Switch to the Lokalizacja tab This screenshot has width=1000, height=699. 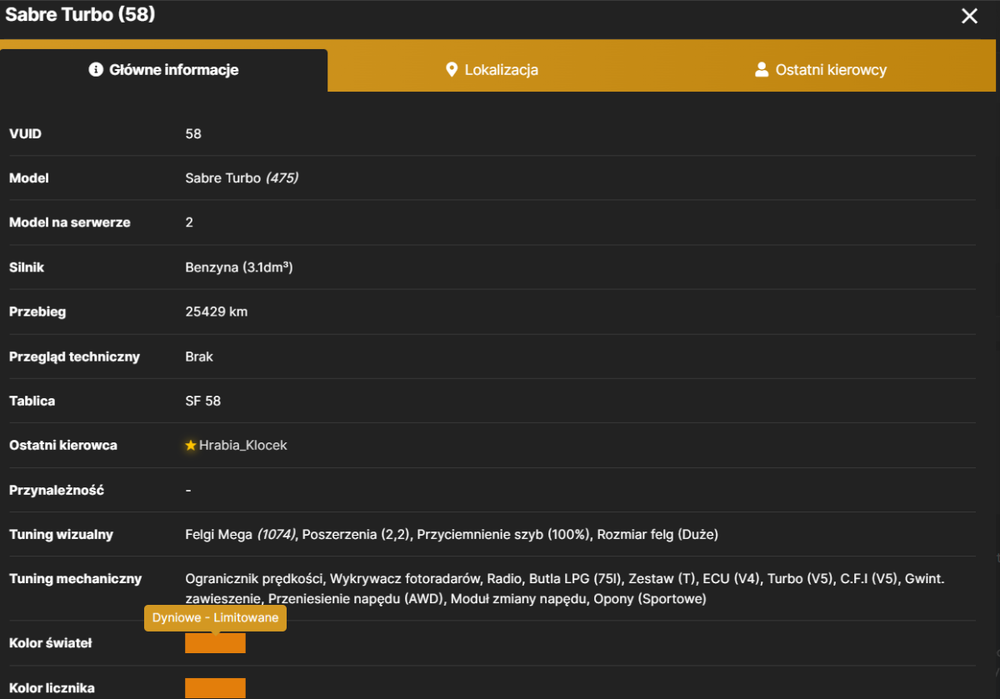[492, 70]
